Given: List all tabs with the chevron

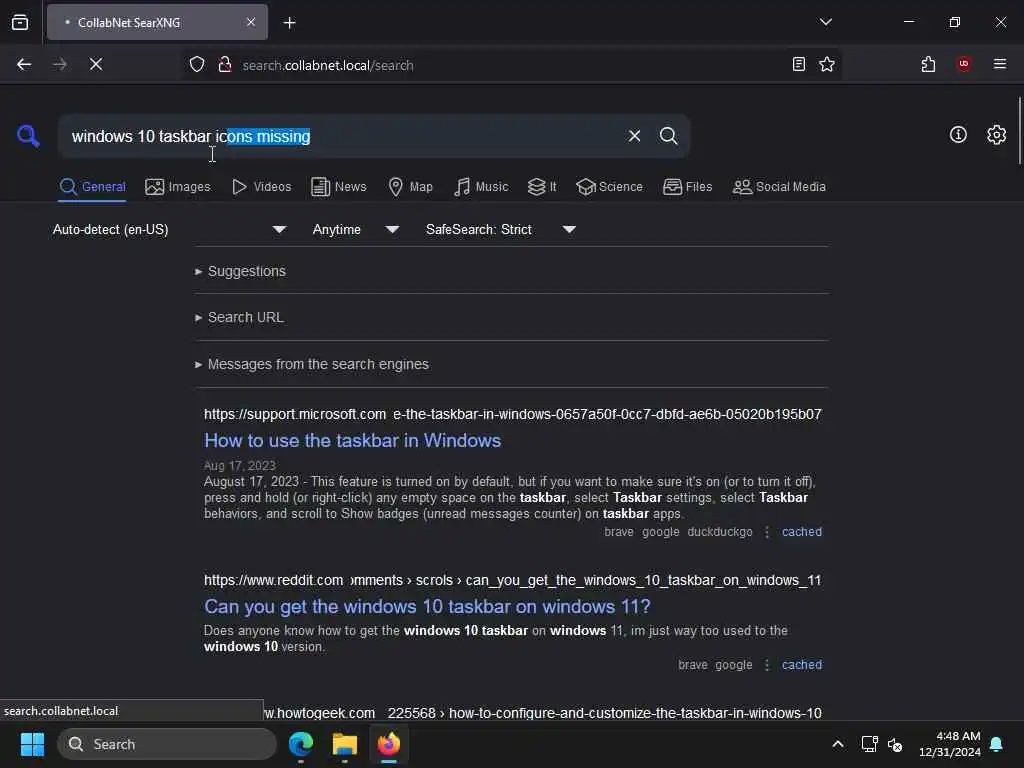Looking at the screenshot, I should click(x=825, y=22).
